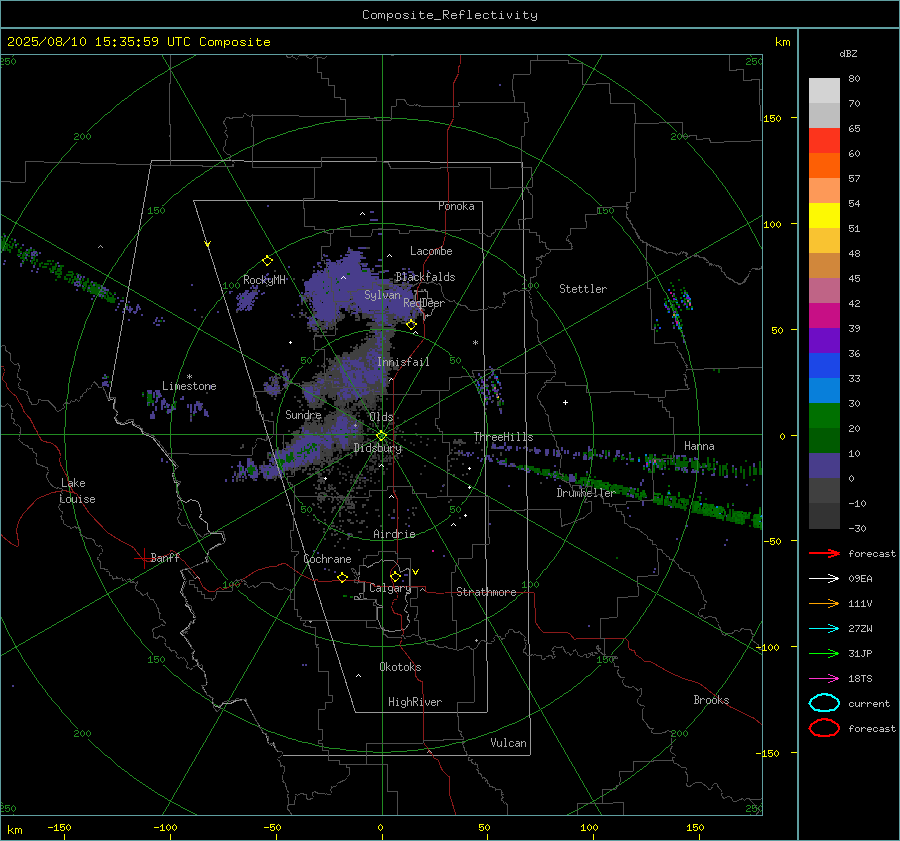Click the ThreeHills town label
The image size is (900, 841).
pos(503,437)
